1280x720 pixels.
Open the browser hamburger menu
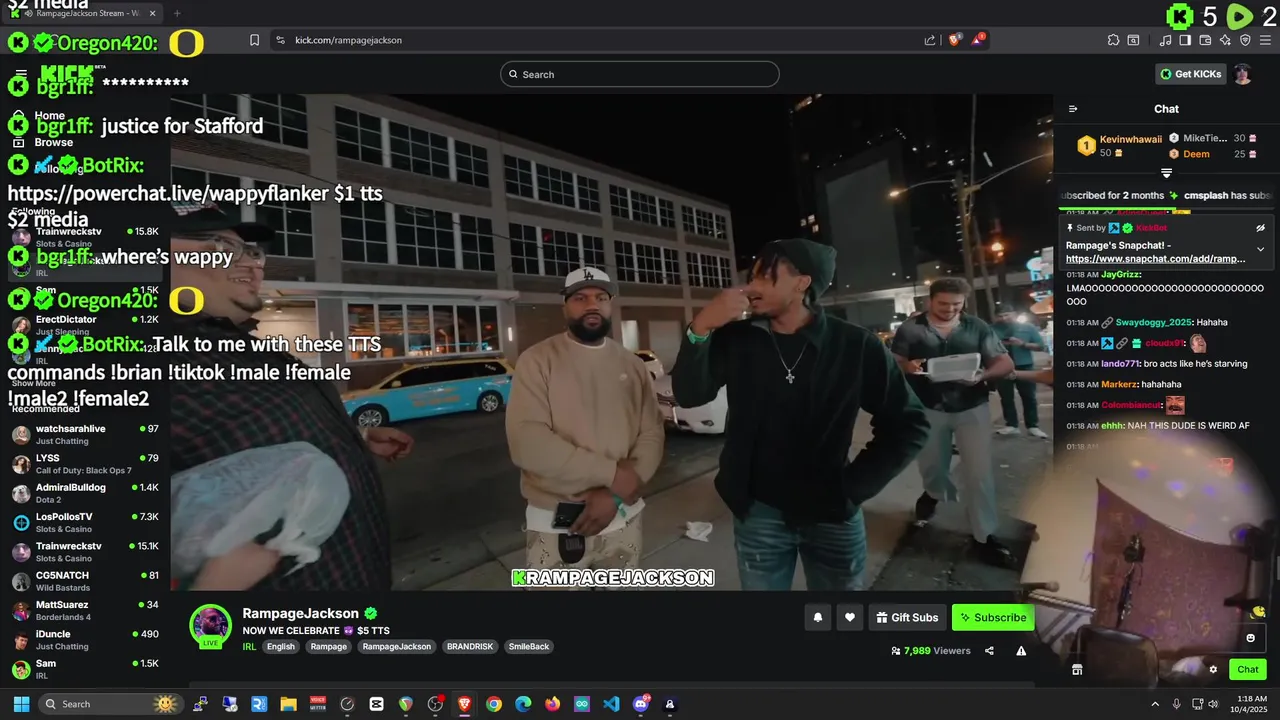pyautogui.click(x=1265, y=40)
